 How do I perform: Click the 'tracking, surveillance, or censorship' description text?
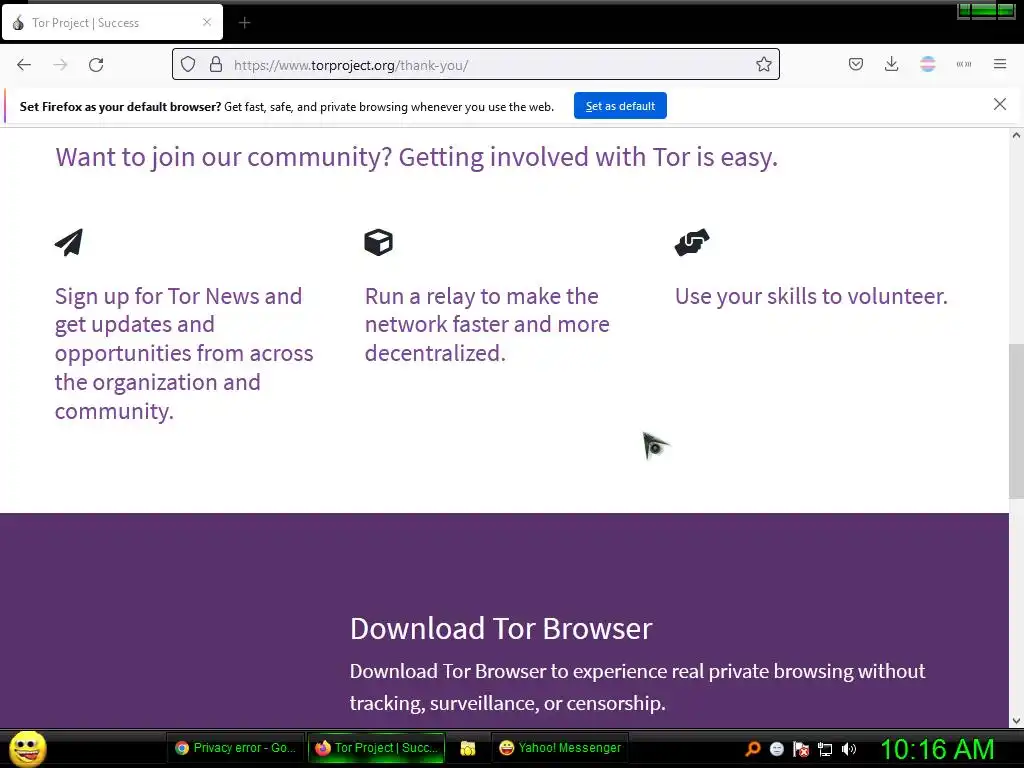507,703
